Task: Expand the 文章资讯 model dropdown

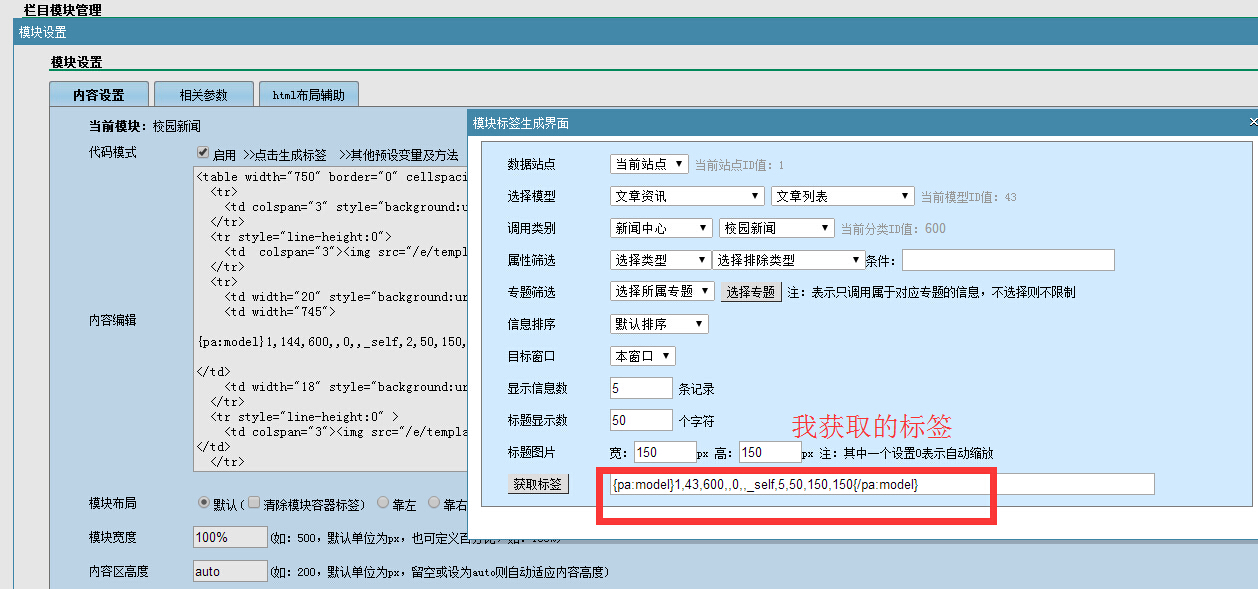Action: pyautogui.click(x=687, y=196)
